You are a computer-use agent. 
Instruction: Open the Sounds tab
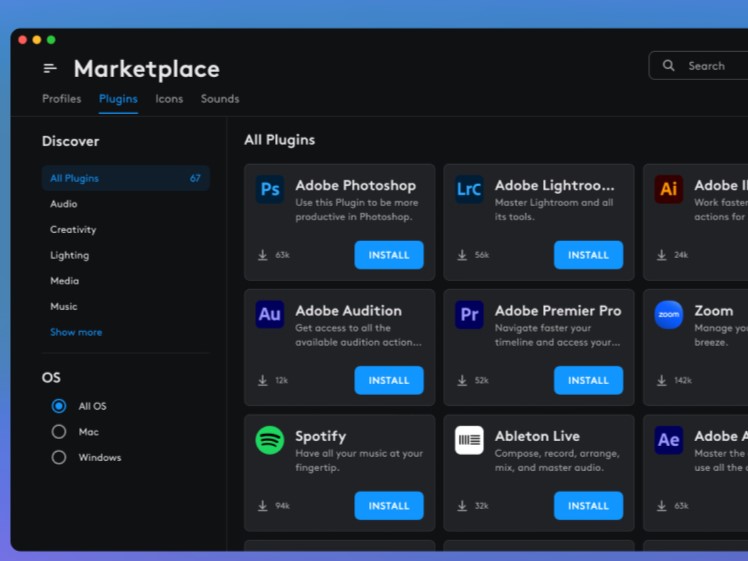[220, 99]
